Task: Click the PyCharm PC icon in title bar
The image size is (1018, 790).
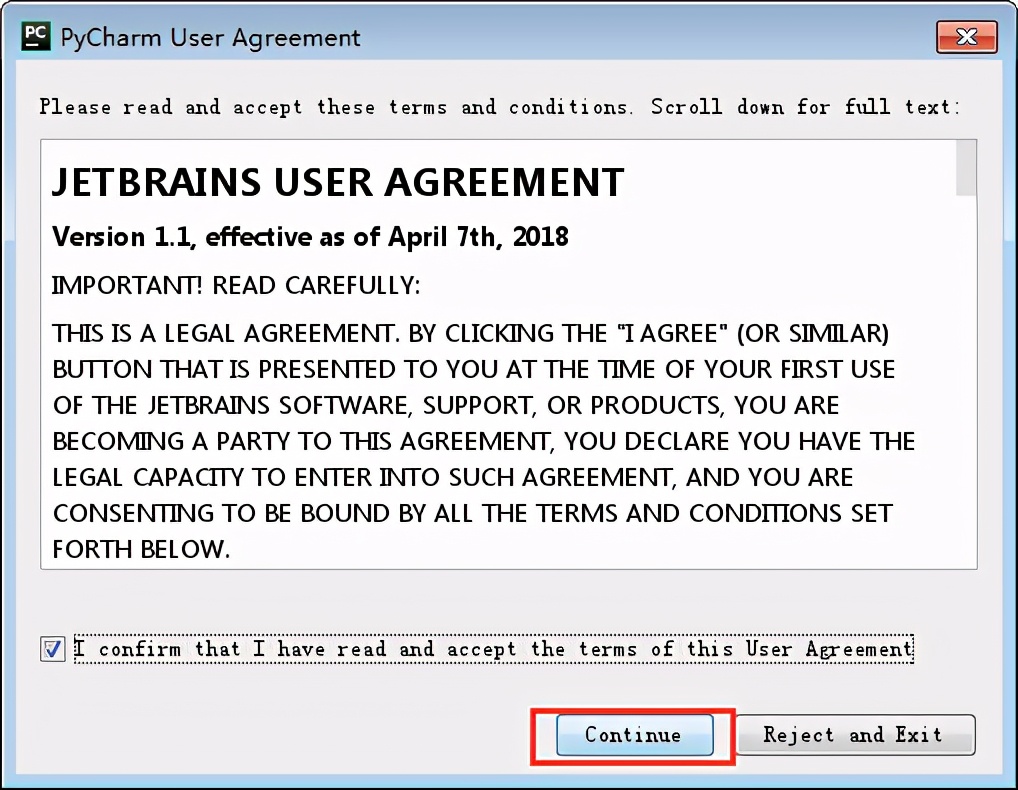Action: (36, 36)
